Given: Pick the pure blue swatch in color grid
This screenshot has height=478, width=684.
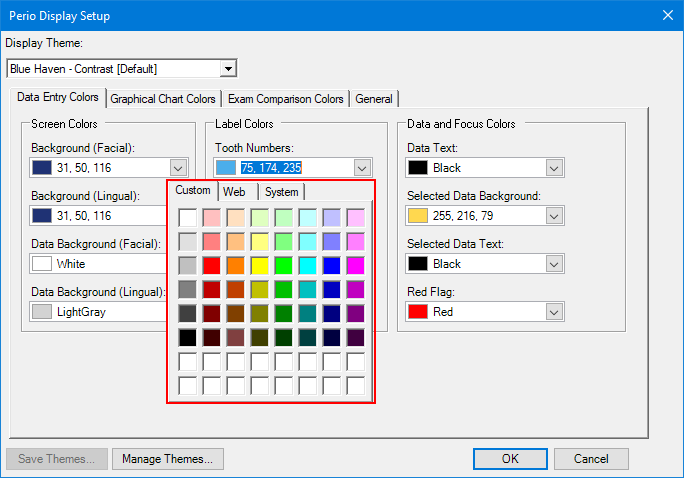Looking at the screenshot, I should click(331, 265).
